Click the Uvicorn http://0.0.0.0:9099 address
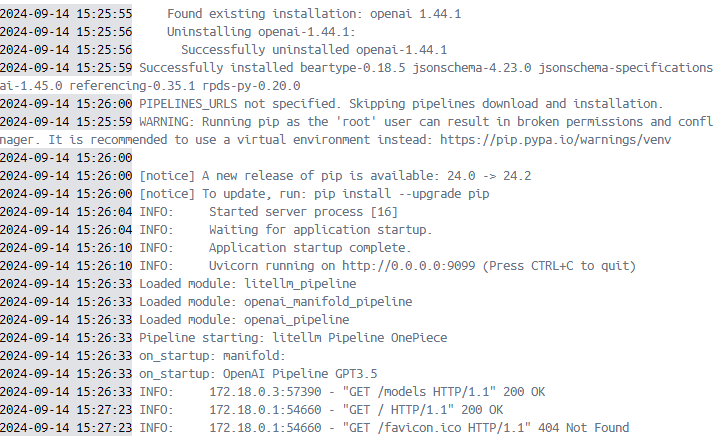Screen dimensions: 713x447 point(408,266)
